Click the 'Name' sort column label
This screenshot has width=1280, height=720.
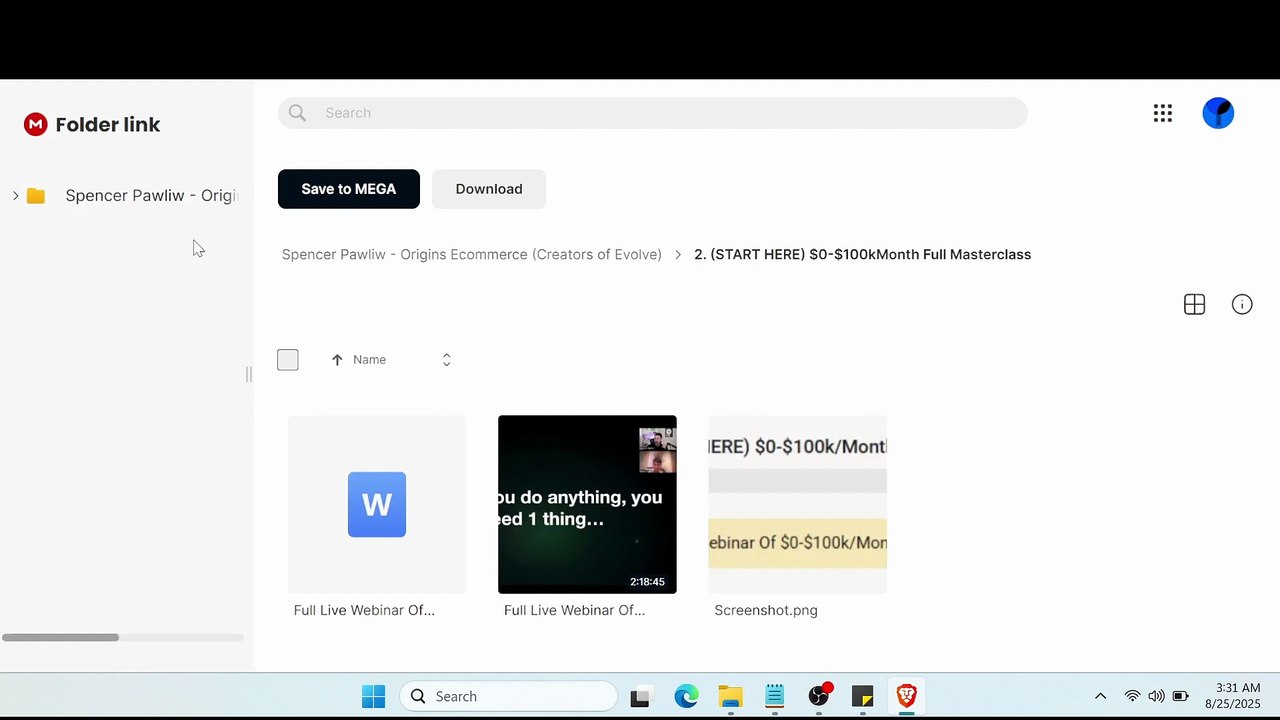[x=369, y=360]
